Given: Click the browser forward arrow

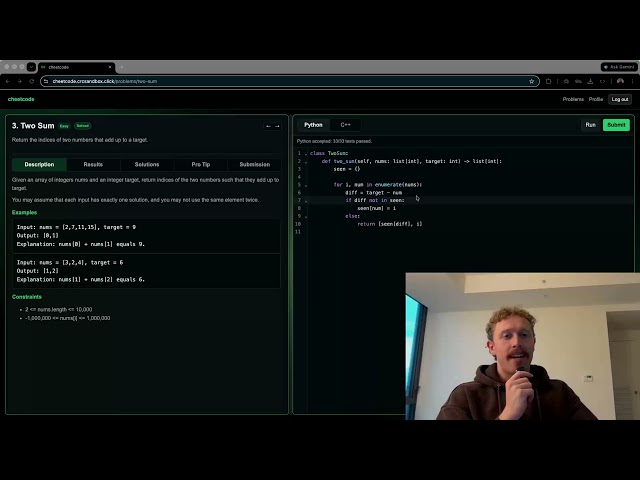Looking at the screenshot, I should (20, 81).
